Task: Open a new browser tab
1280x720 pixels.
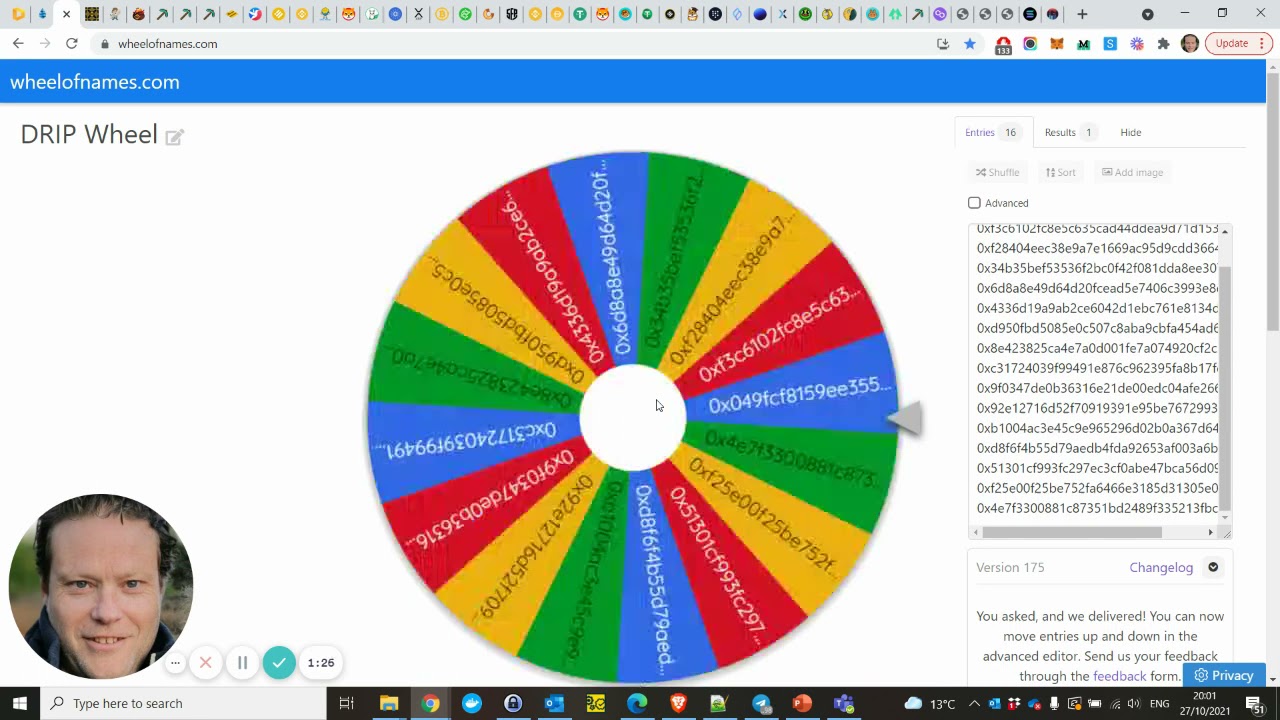Action: [x=1082, y=14]
